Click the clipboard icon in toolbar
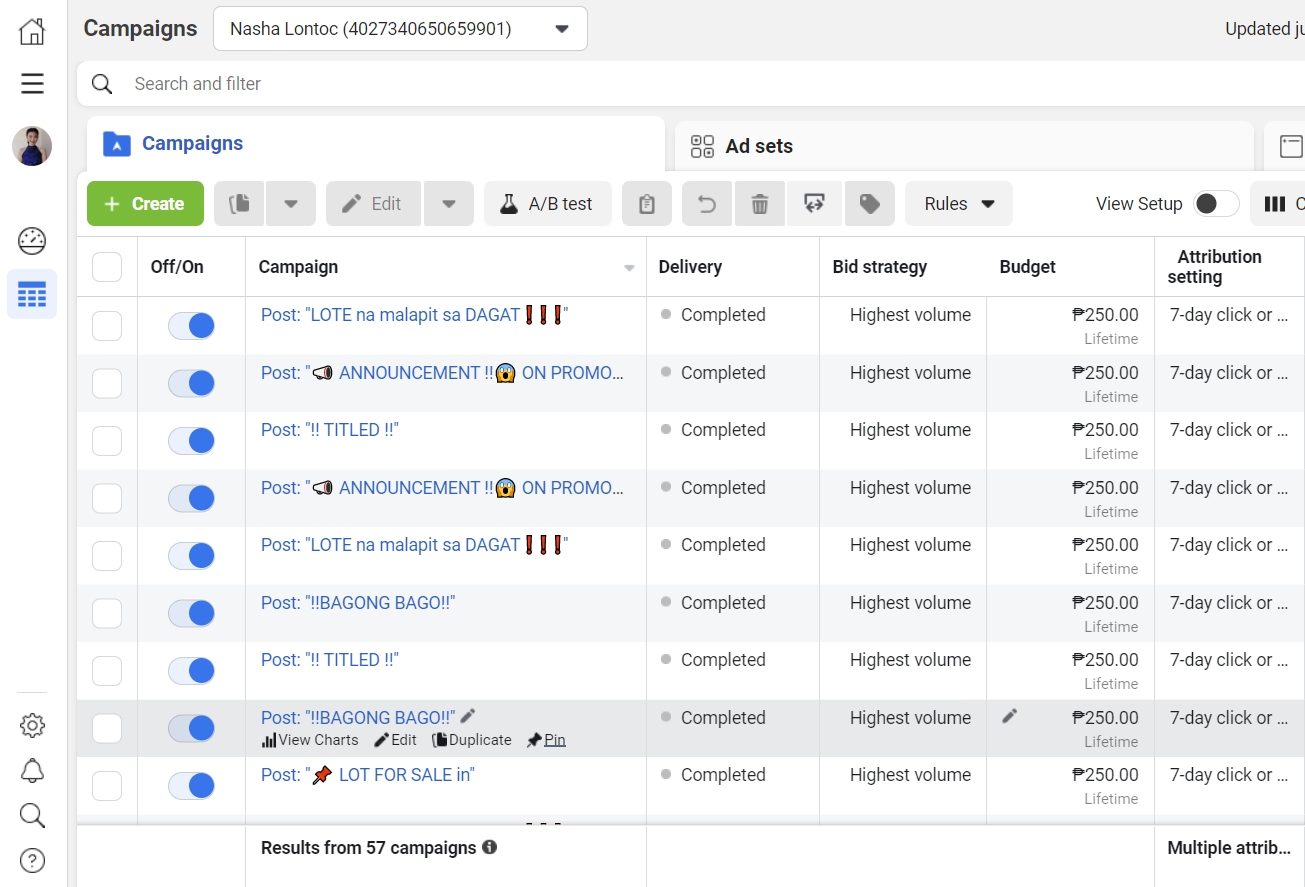 pos(647,204)
